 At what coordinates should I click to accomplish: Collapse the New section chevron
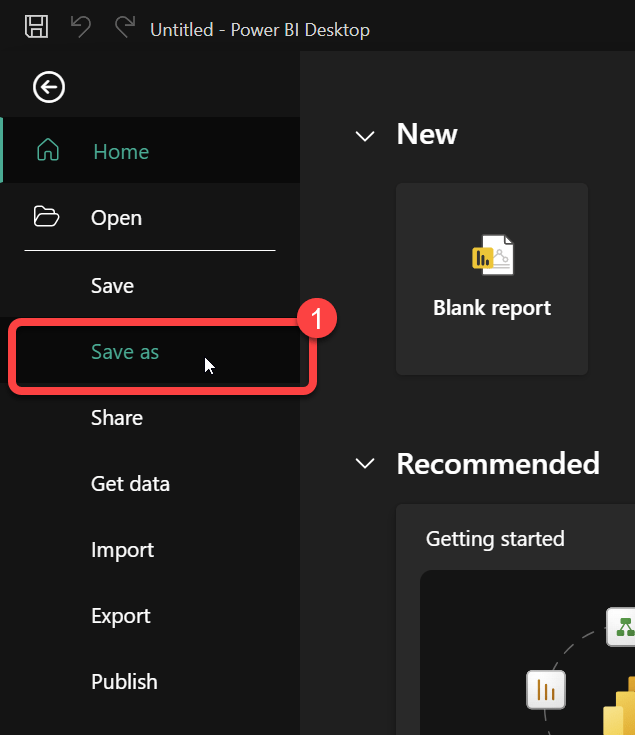[365, 136]
